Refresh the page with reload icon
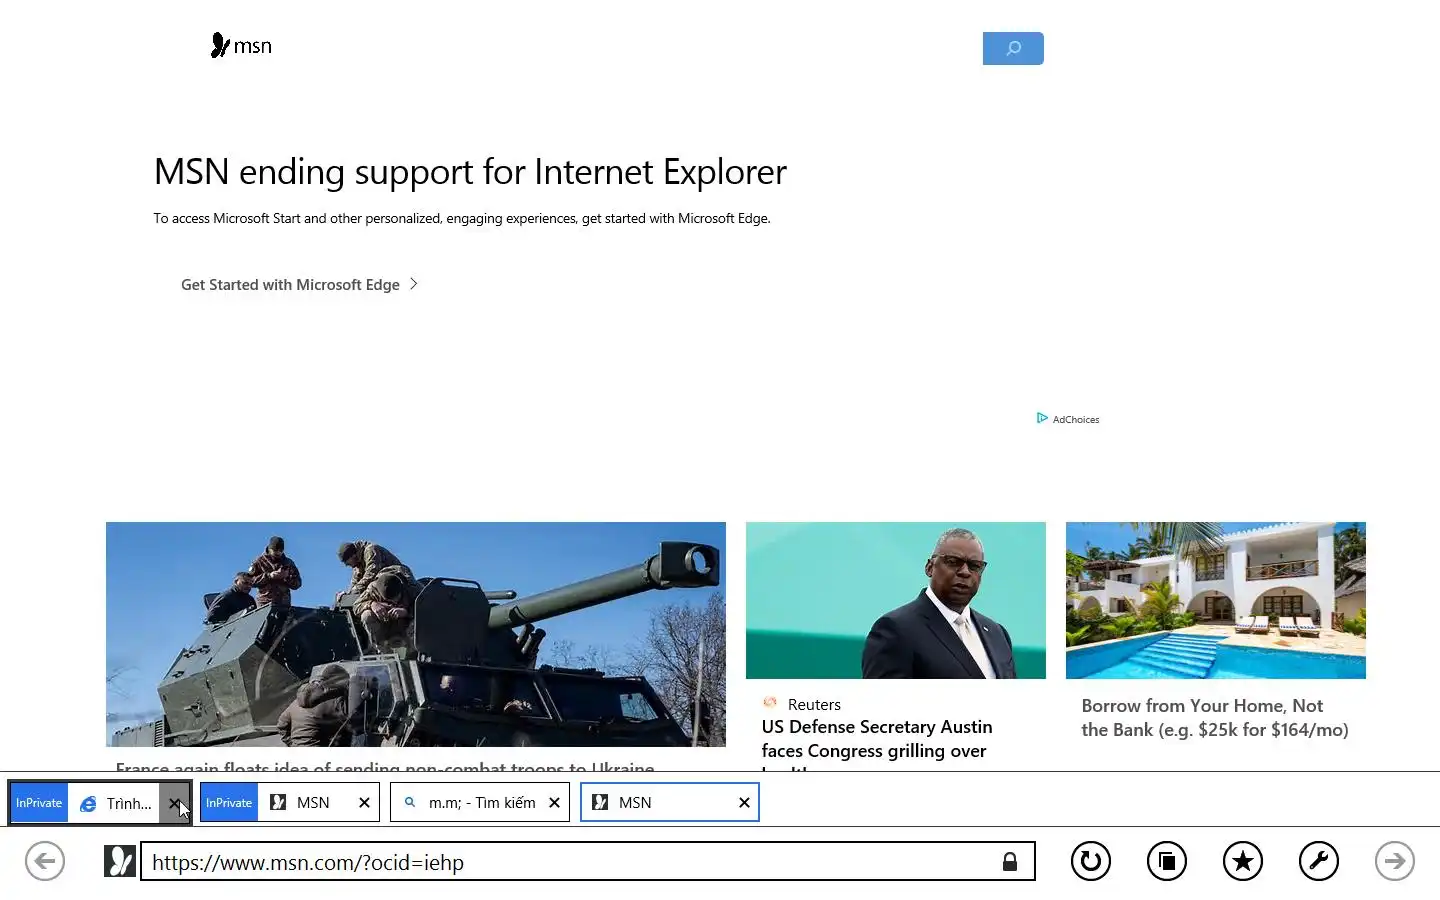 pyautogui.click(x=1091, y=861)
